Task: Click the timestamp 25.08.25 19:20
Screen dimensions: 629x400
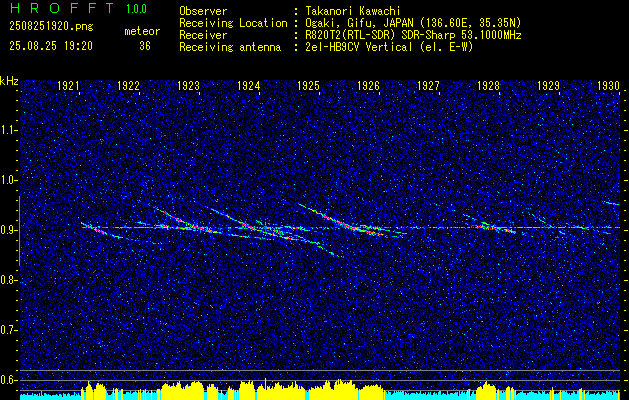Action: [51, 46]
